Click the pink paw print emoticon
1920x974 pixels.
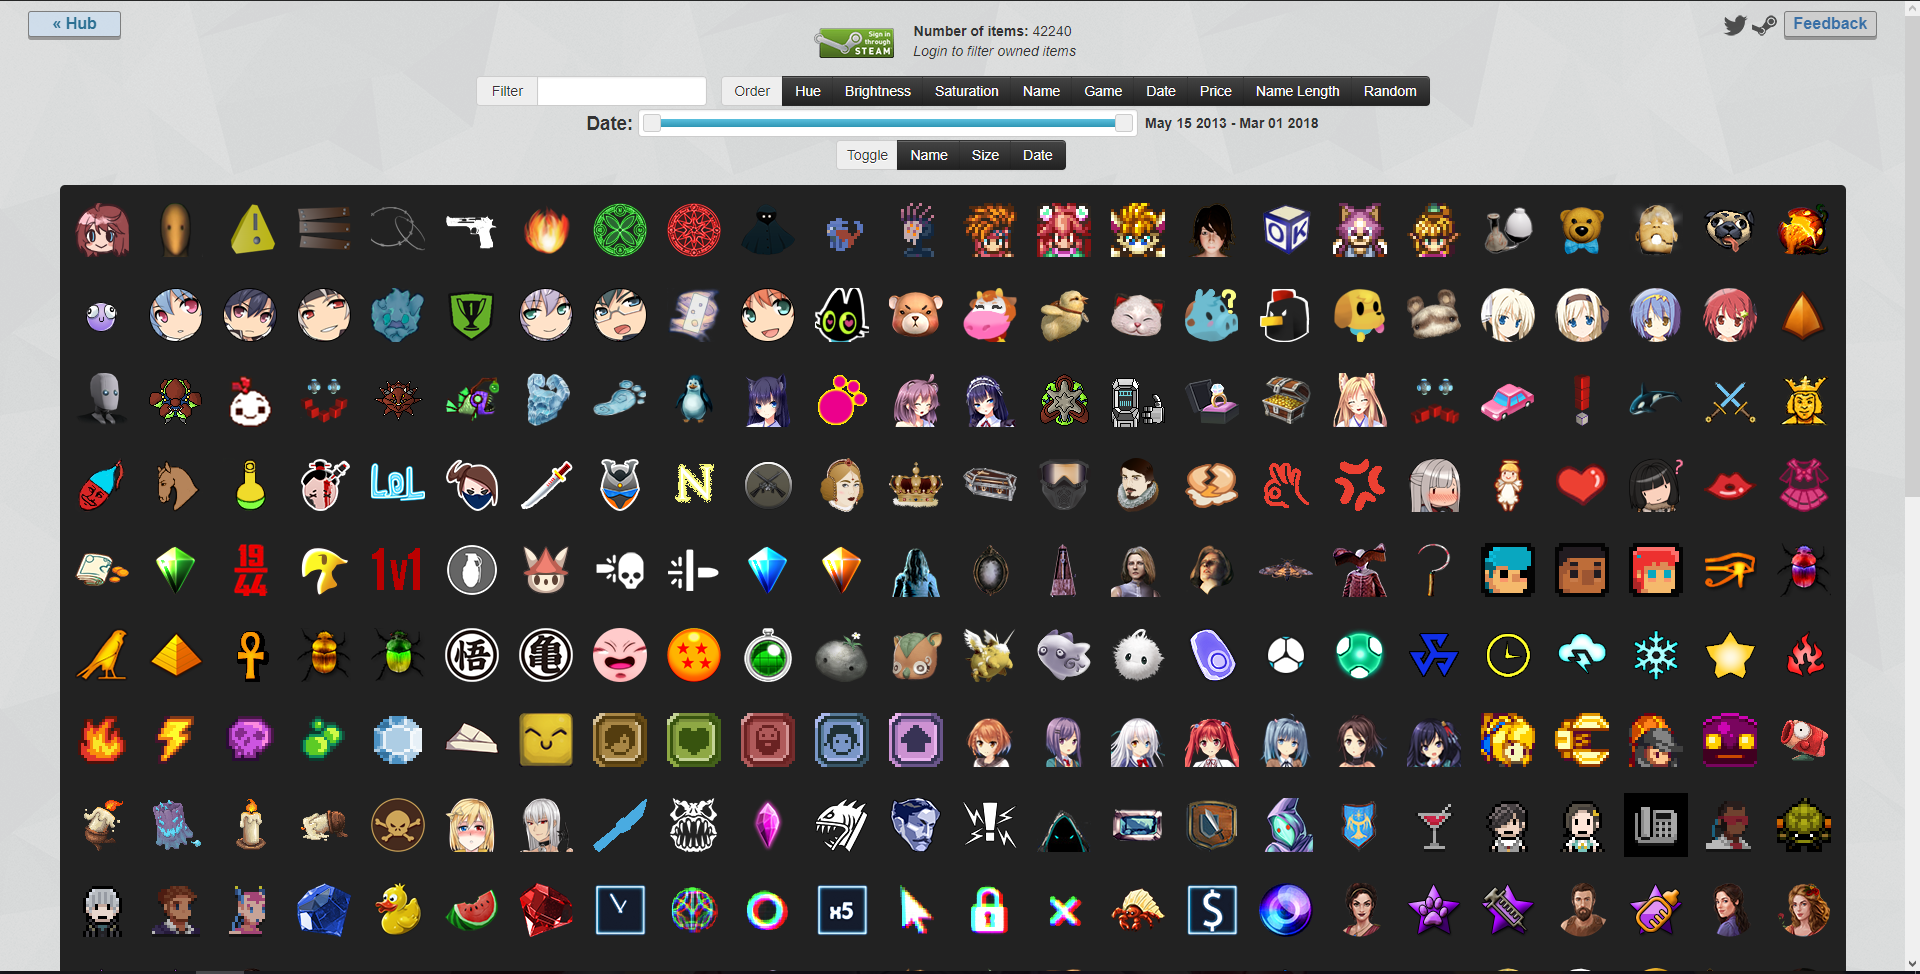pyautogui.click(x=842, y=400)
